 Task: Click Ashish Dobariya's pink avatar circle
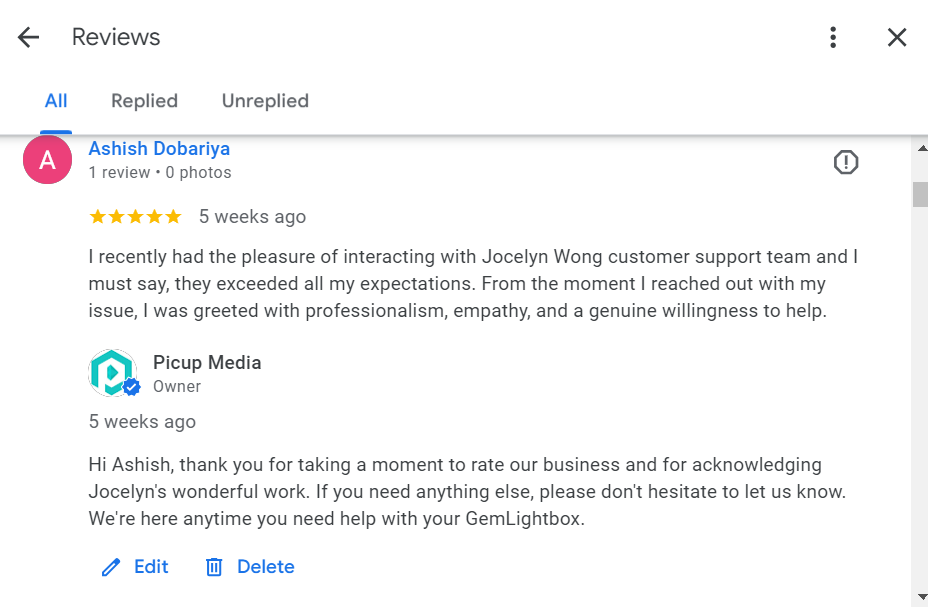click(47, 159)
